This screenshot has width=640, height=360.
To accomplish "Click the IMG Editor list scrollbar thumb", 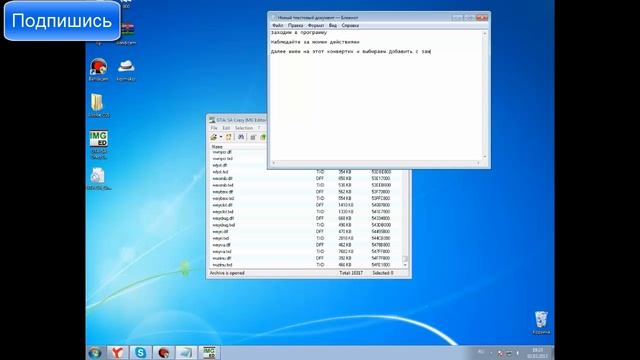I will 405,259.
